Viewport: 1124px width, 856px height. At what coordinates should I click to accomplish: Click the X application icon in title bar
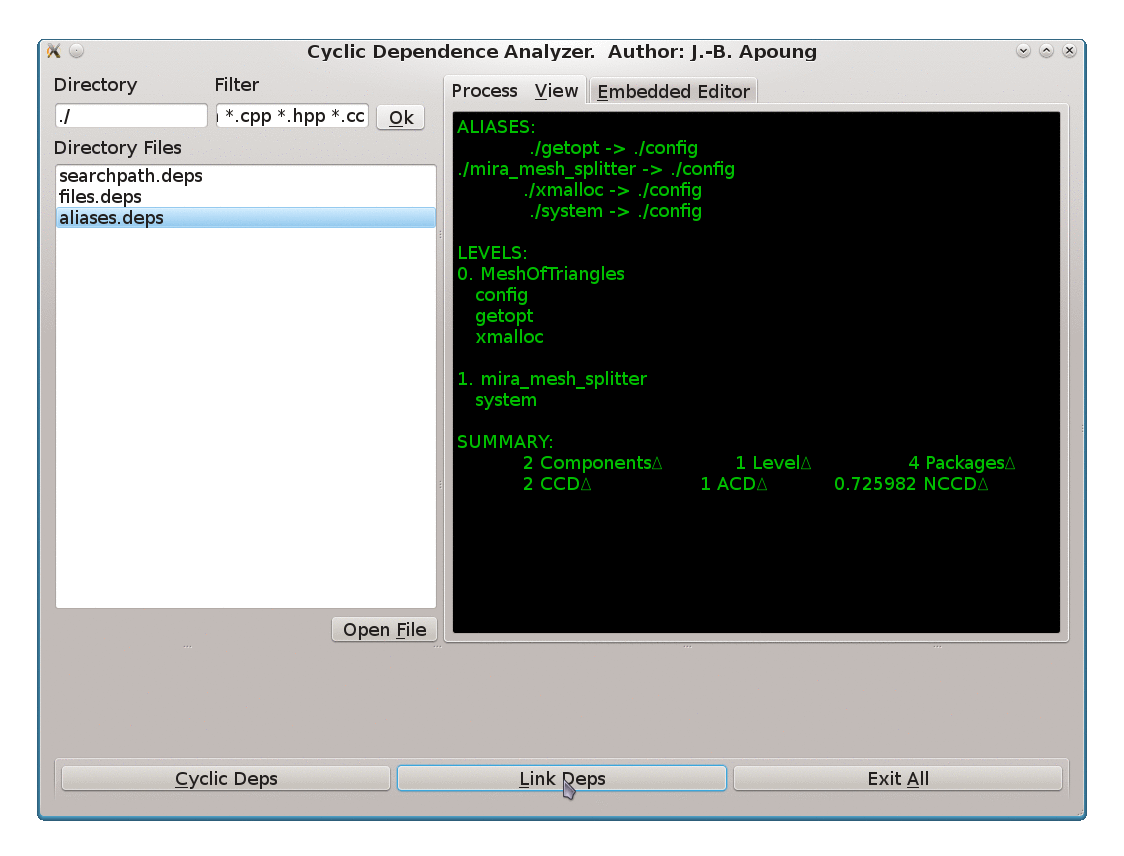pyautogui.click(x=54, y=51)
